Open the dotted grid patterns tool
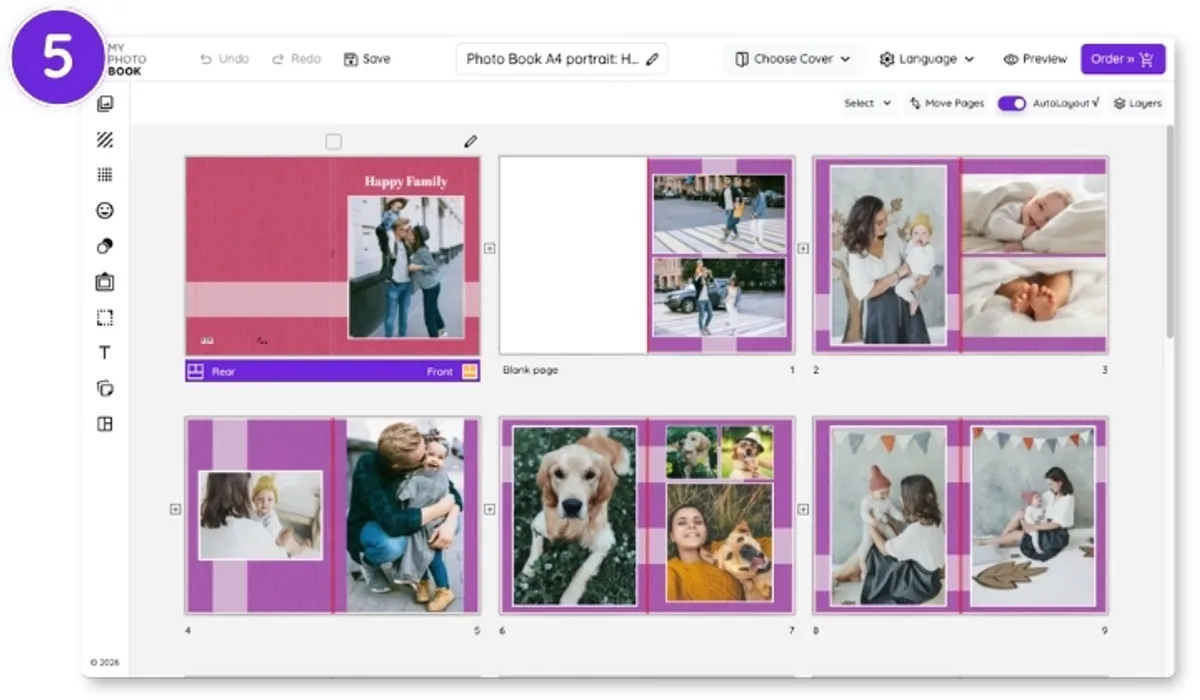Viewport: 1200px width, 700px height. (x=105, y=175)
